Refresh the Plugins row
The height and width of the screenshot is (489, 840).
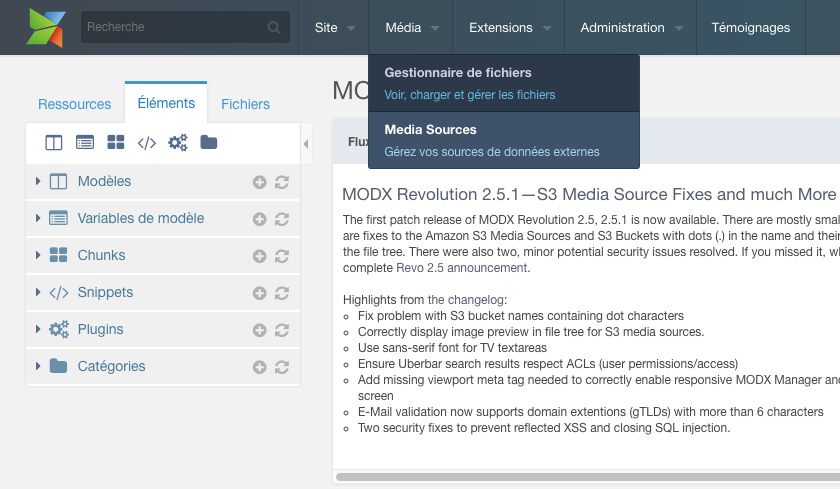pyautogui.click(x=282, y=330)
